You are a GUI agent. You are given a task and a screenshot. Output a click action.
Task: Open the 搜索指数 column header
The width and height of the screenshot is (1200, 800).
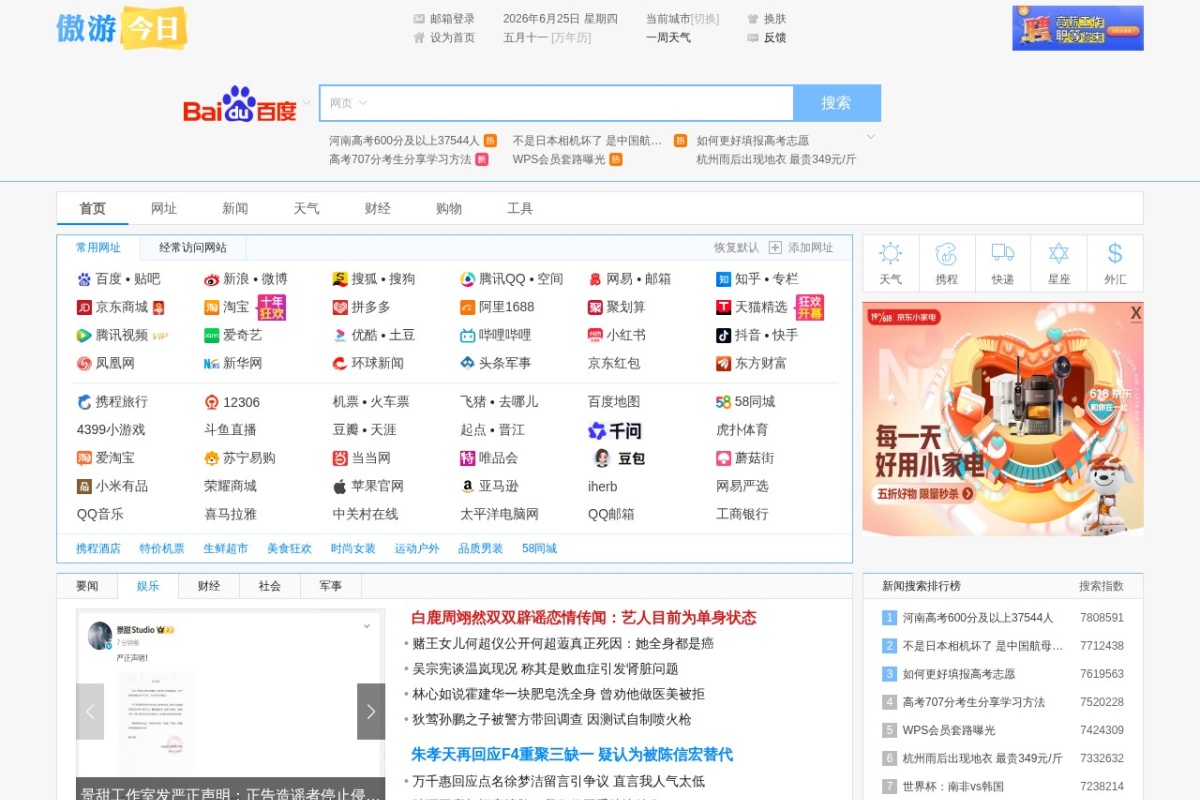coord(1101,586)
